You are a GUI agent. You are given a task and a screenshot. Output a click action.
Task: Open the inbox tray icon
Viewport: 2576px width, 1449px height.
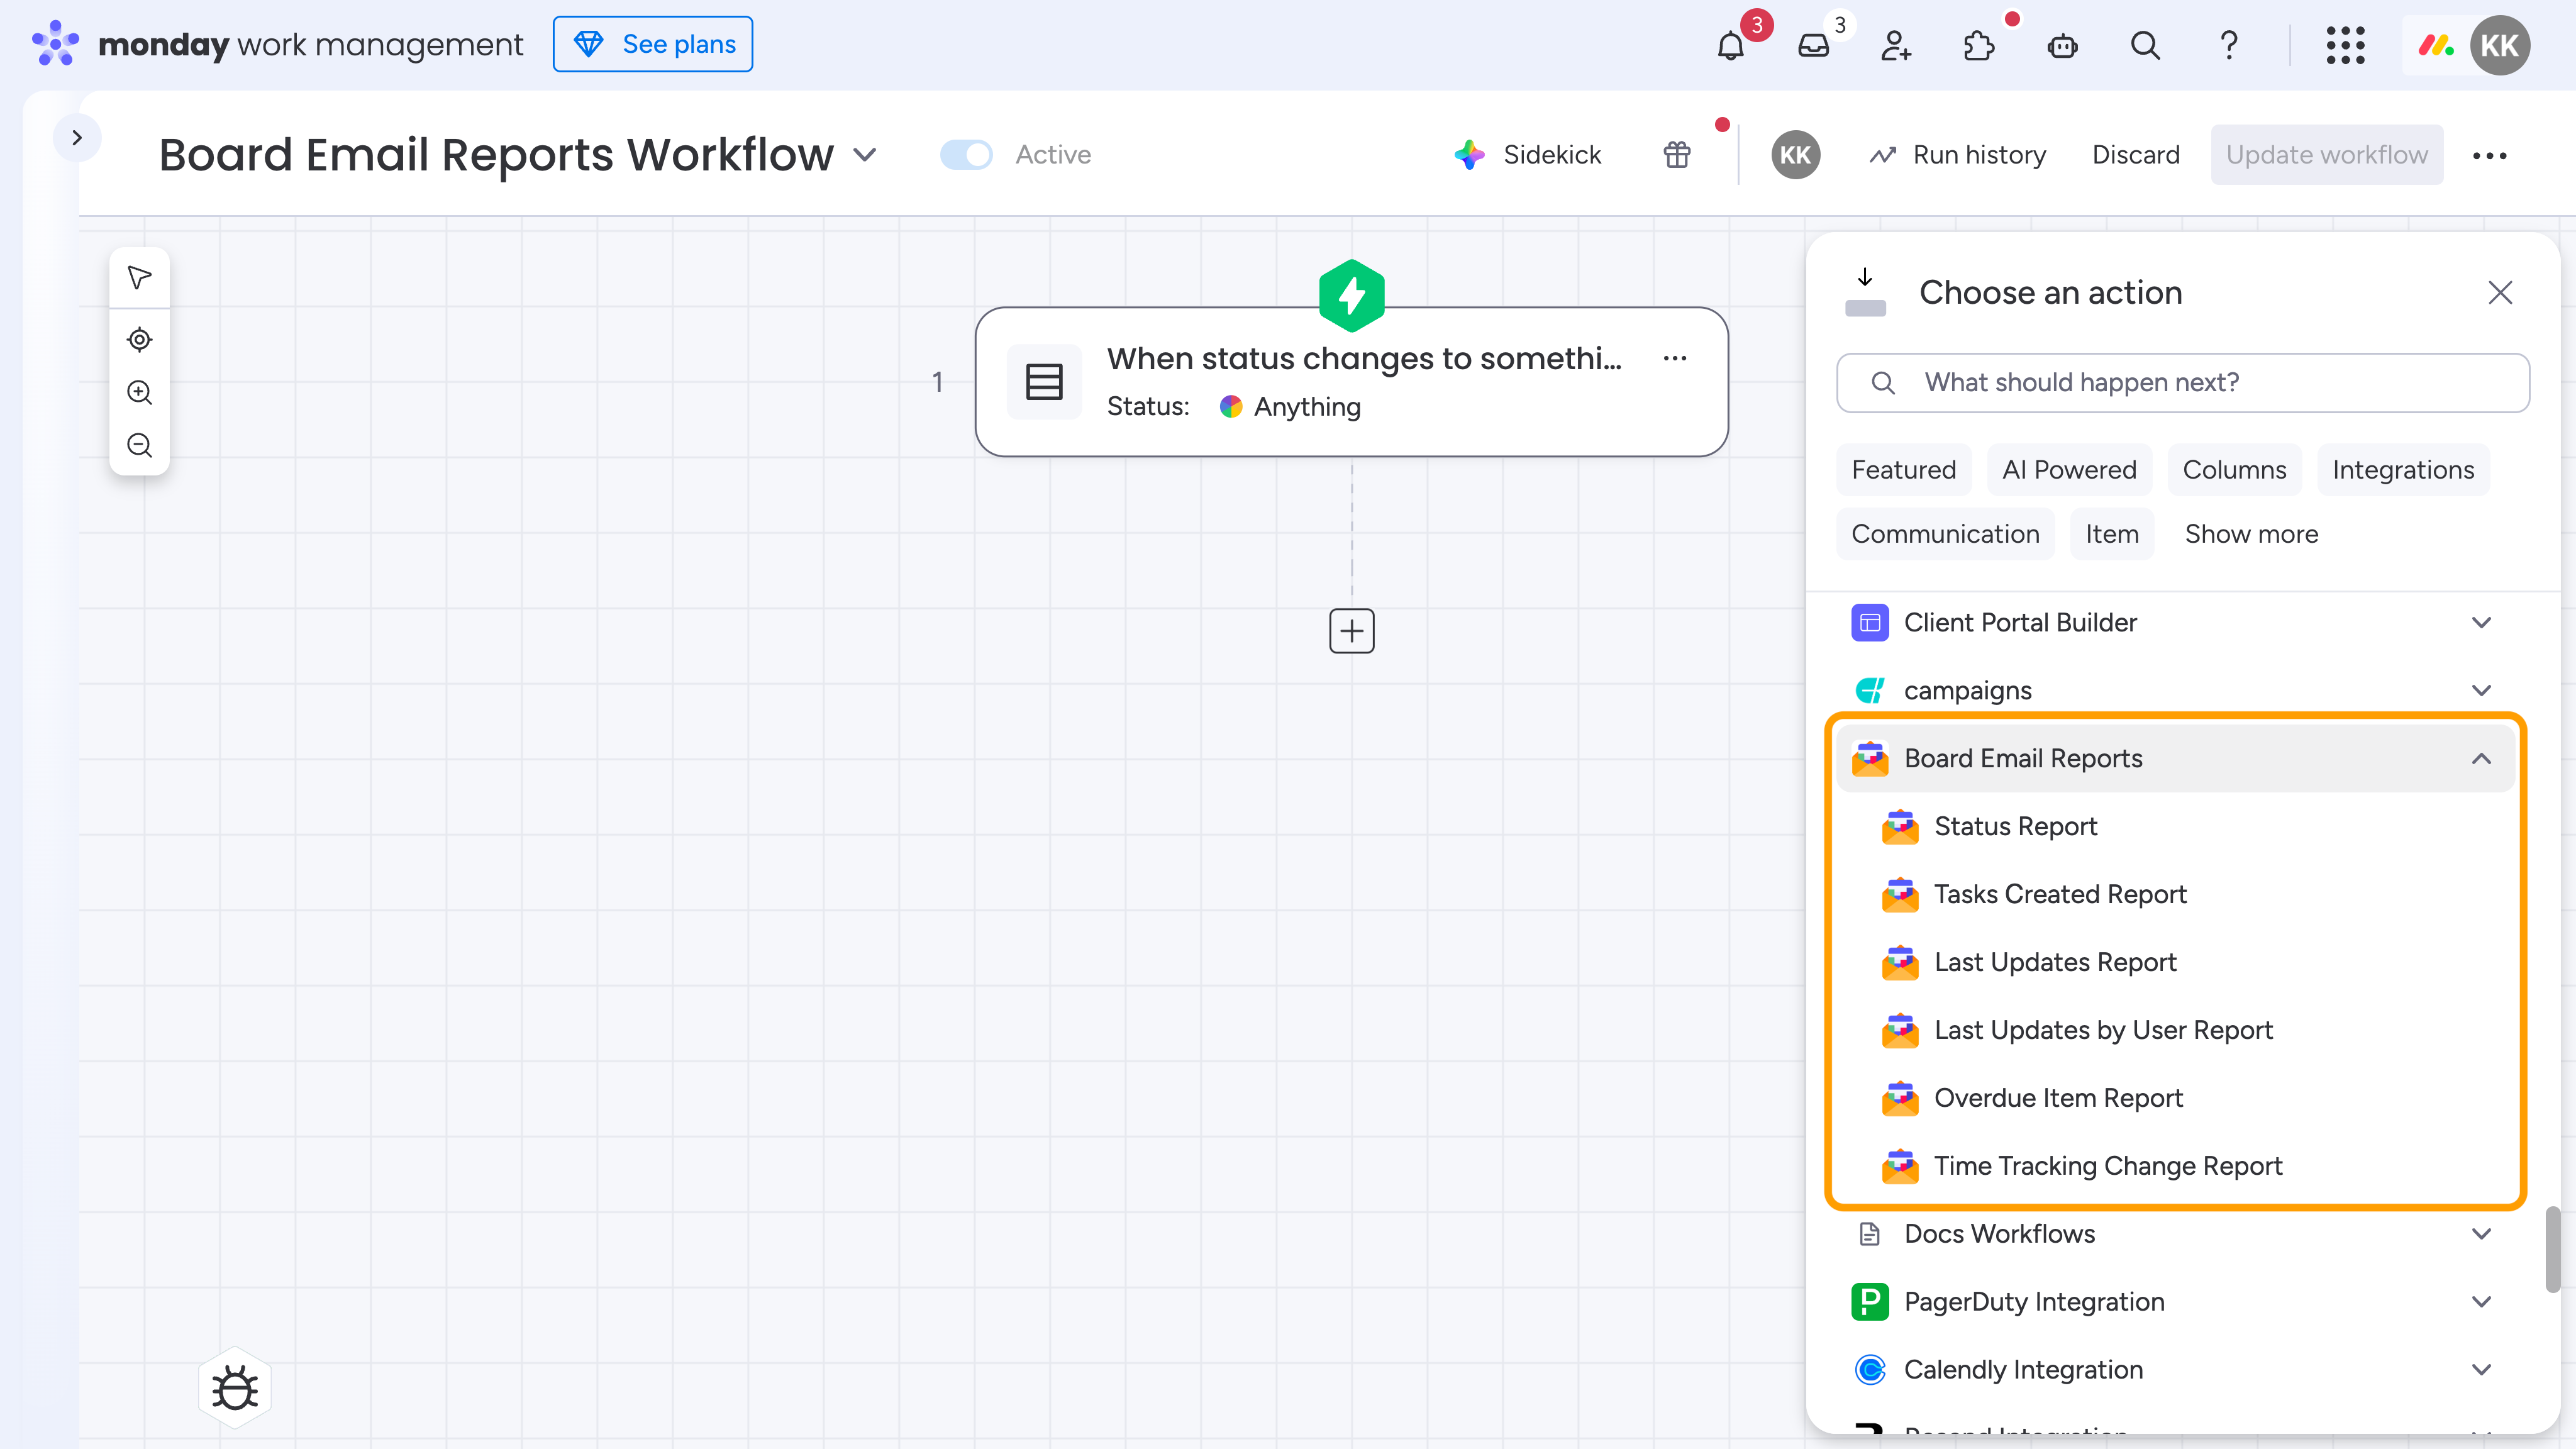(x=1813, y=46)
